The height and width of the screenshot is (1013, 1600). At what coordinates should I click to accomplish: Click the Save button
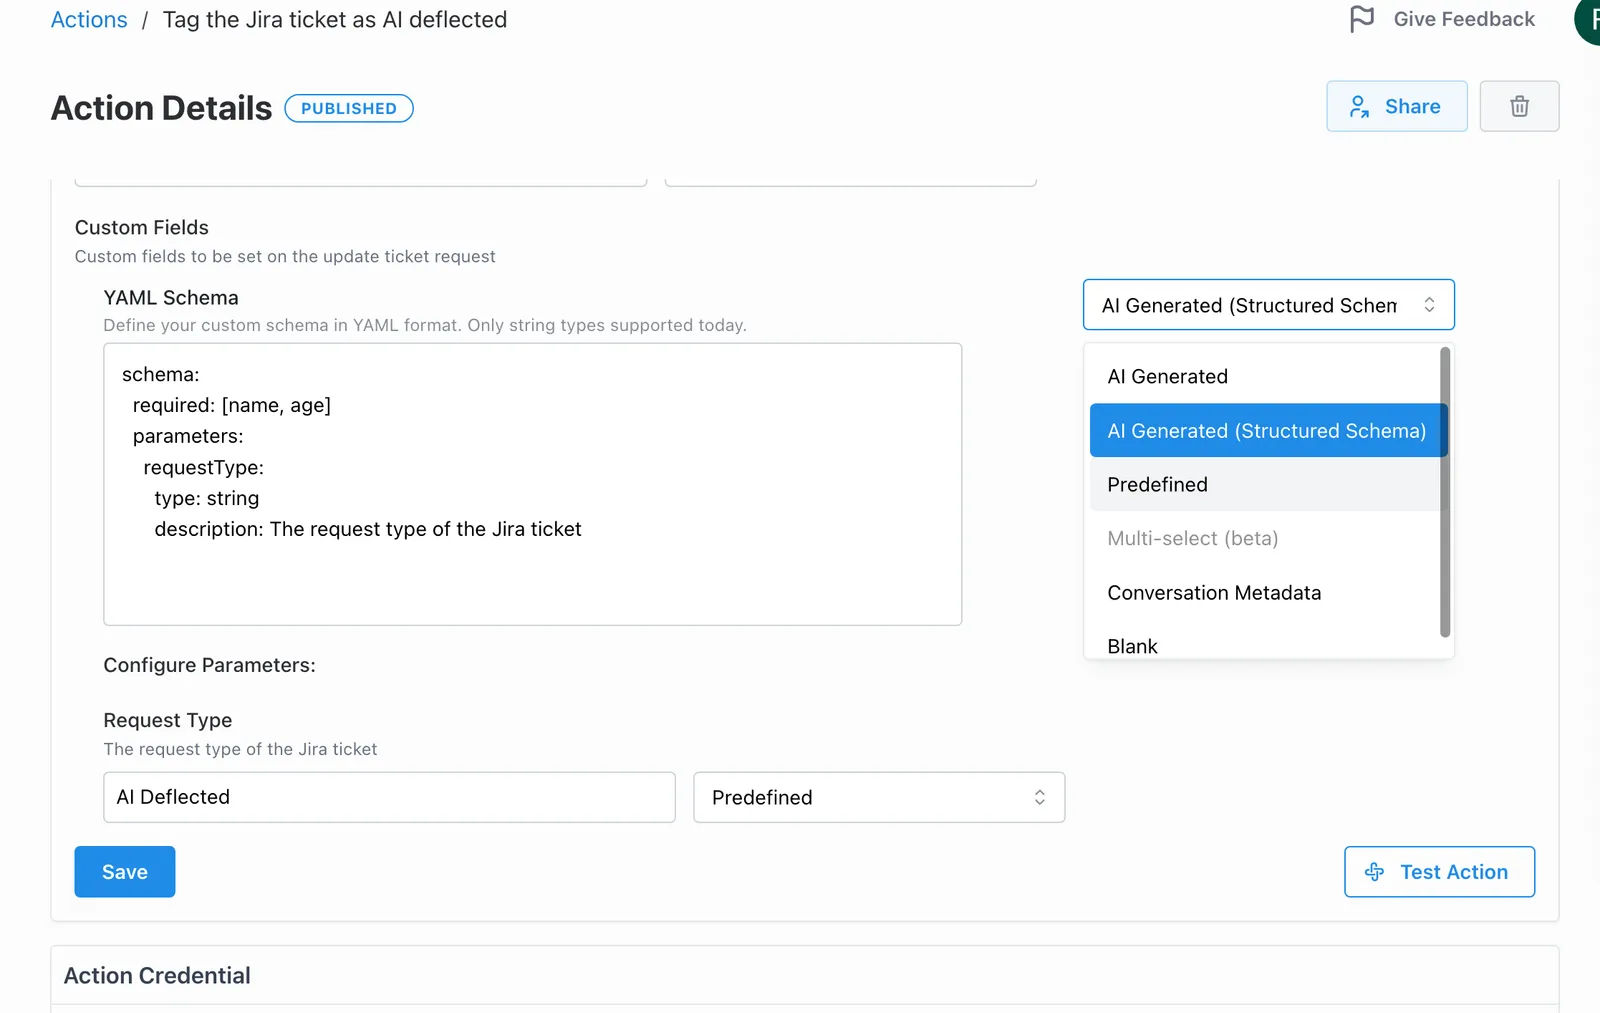click(125, 872)
